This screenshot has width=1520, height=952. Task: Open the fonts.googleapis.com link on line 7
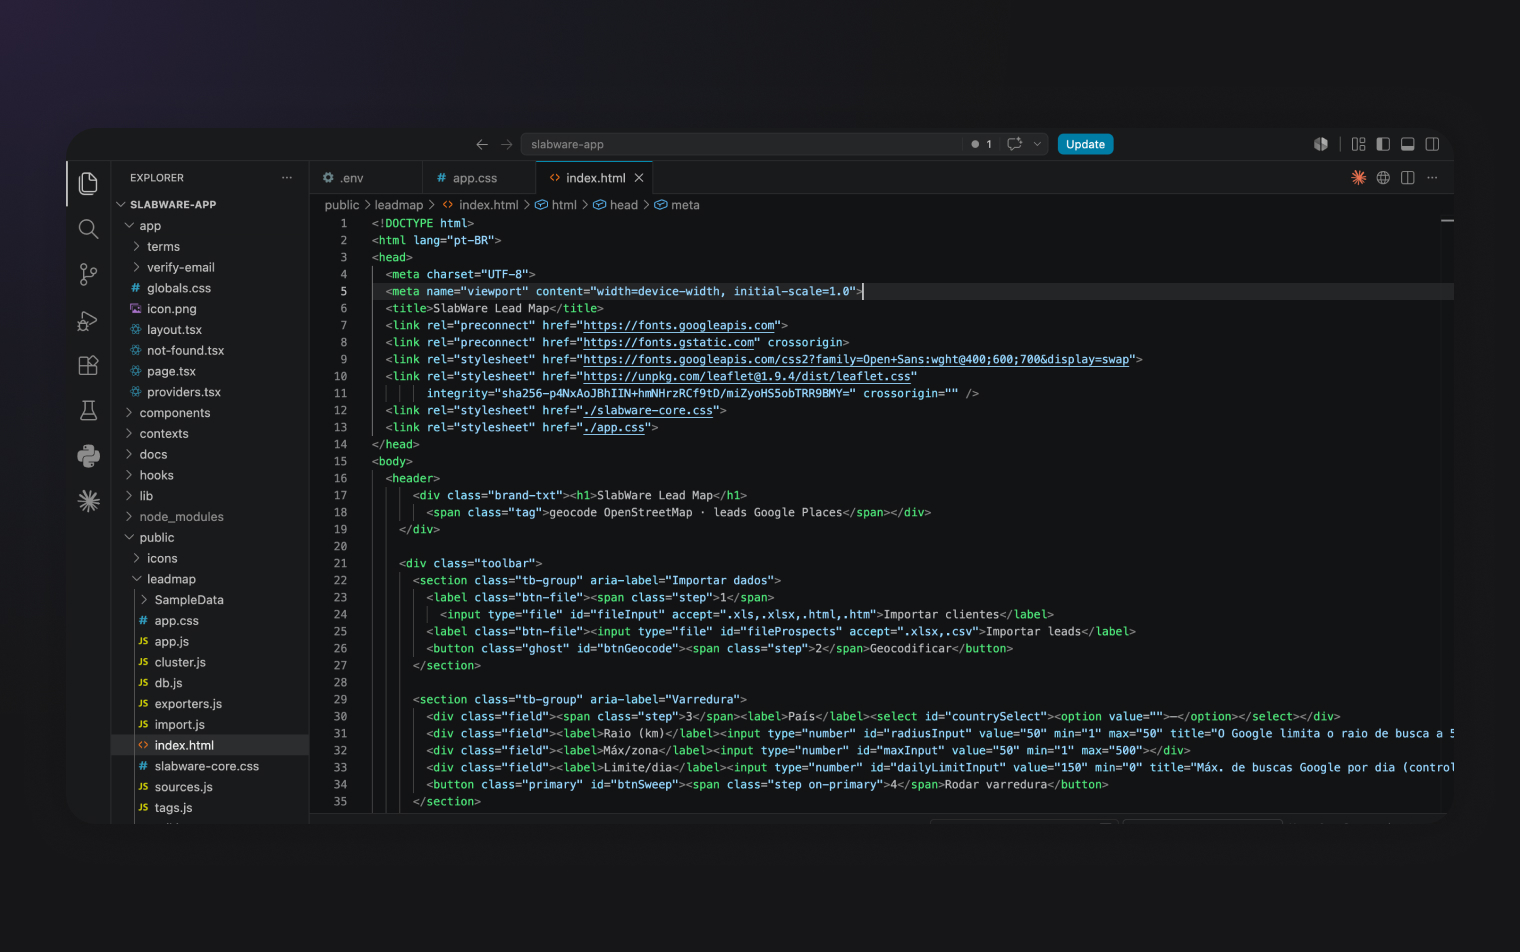[x=679, y=325]
